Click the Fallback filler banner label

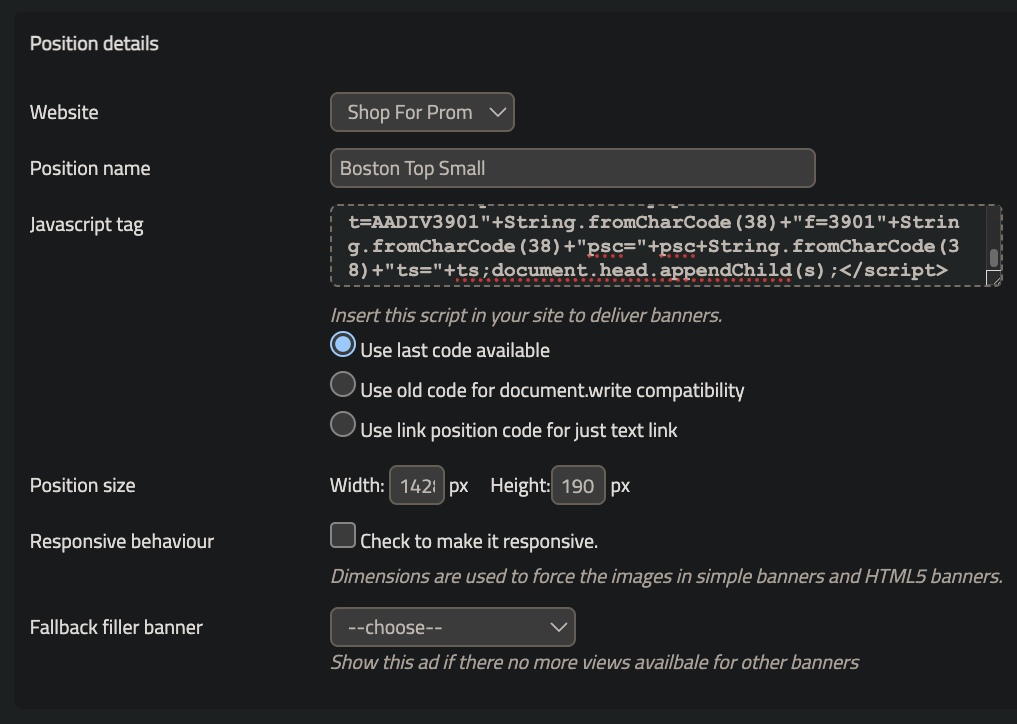(x=116, y=627)
